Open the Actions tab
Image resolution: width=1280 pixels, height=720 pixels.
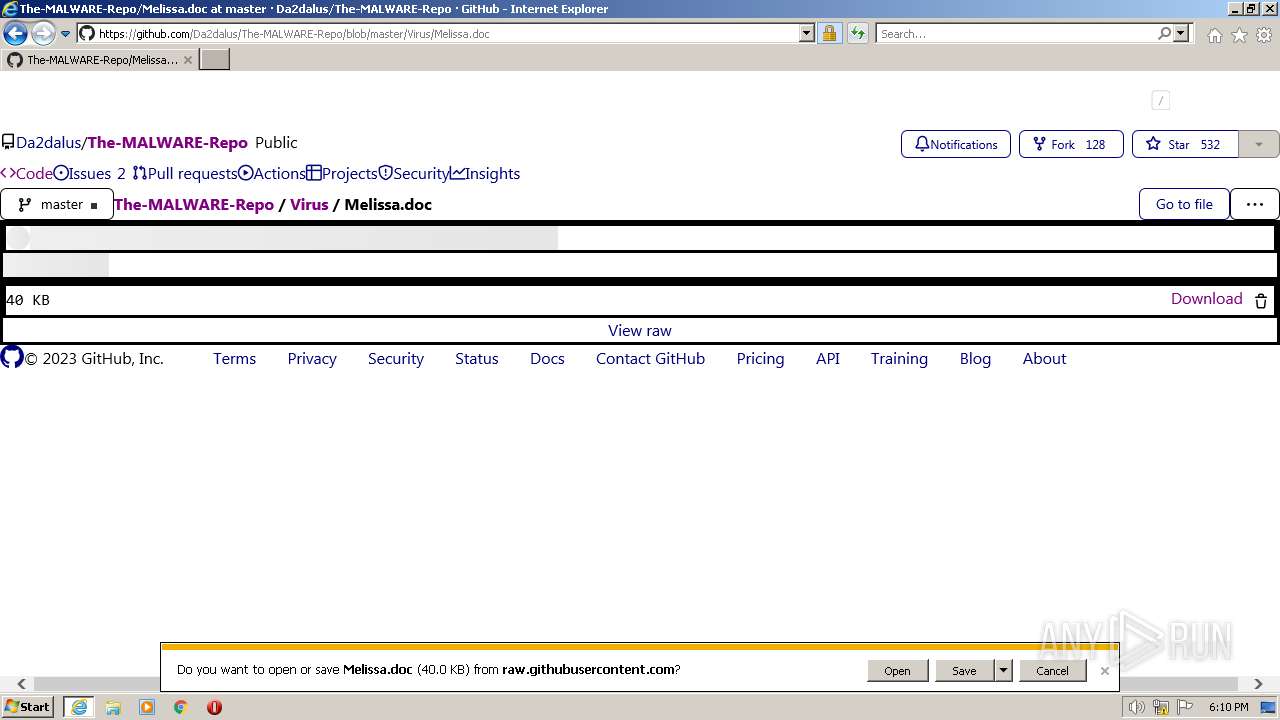click(272, 174)
